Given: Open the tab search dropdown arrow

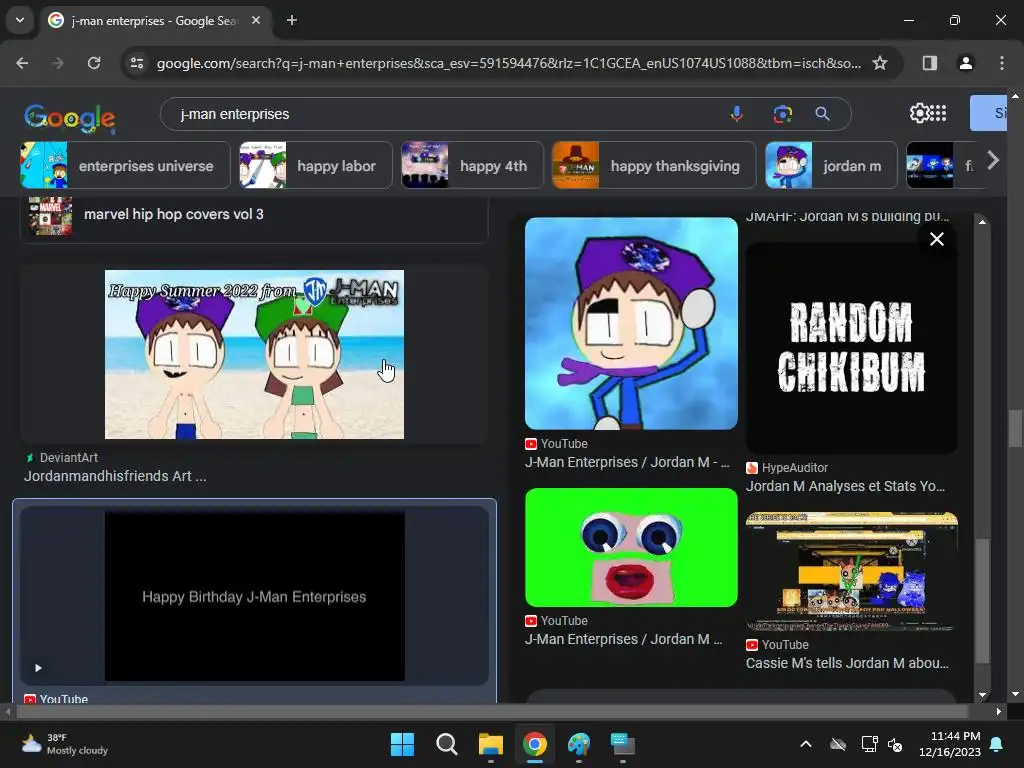Looking at the screenshot, I should [x=20, y=20].
